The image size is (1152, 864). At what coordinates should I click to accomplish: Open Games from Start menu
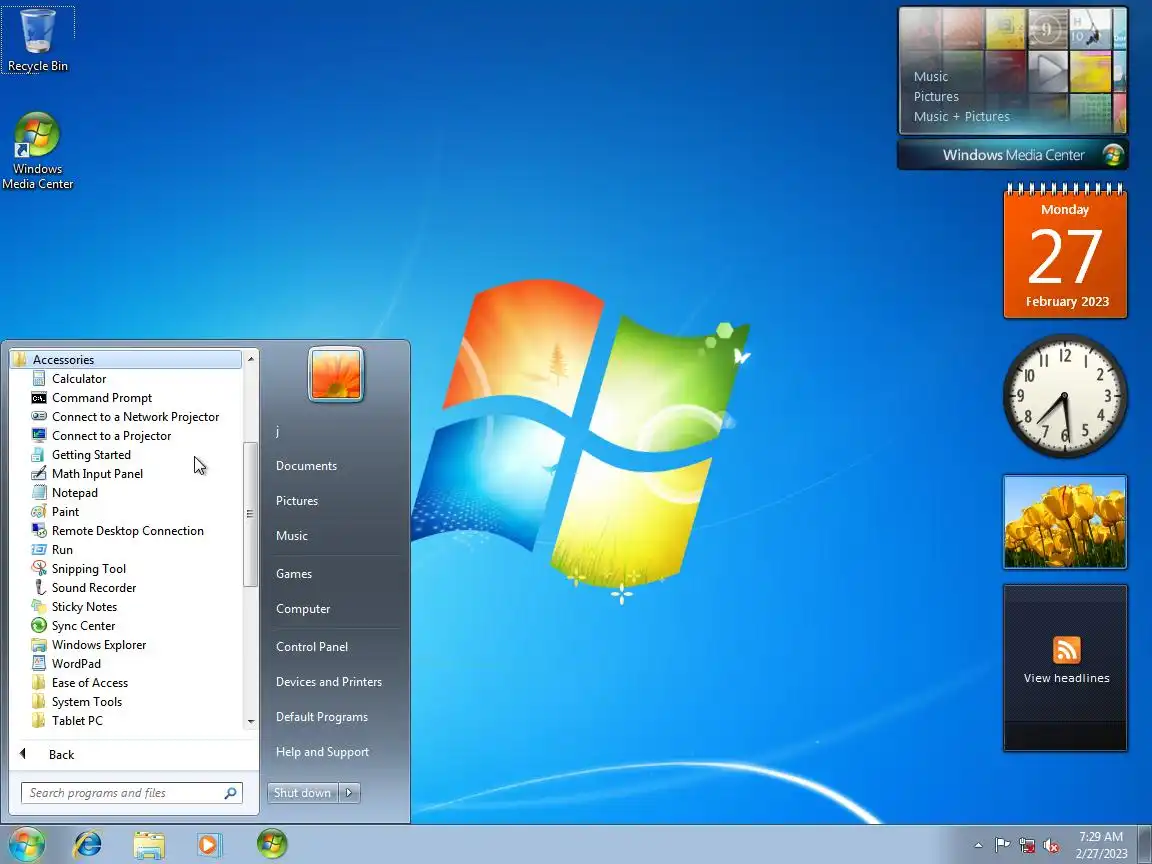click(x=294, y=574)
